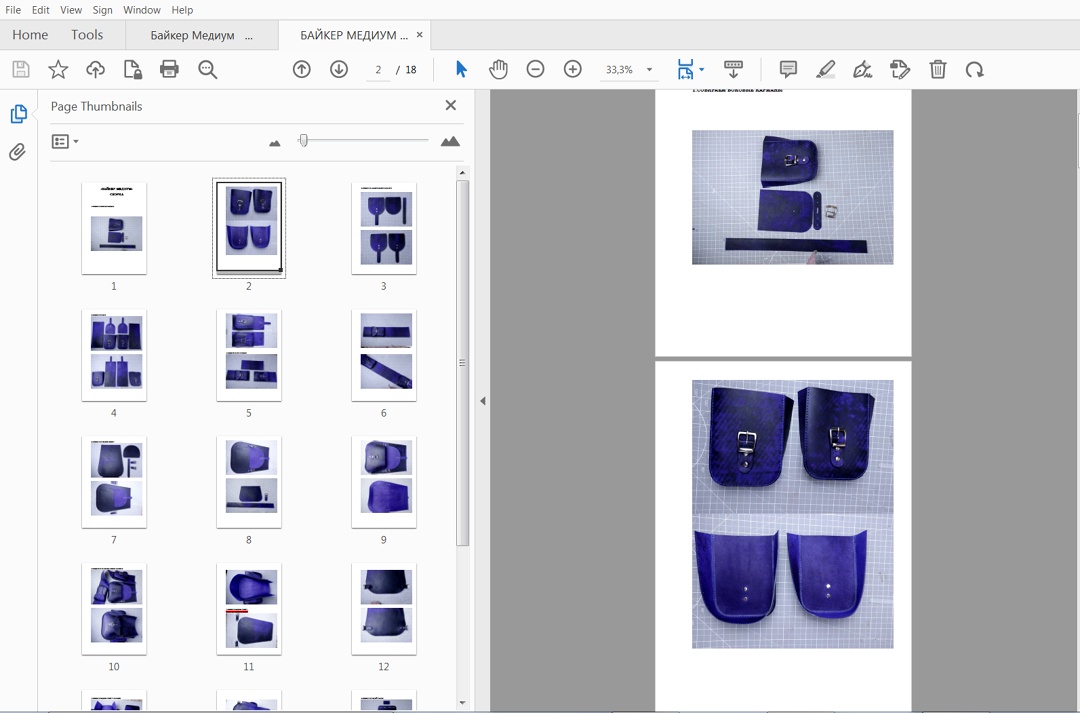Select the Hand pan tool
The width and height of the screenshot is (1080, 713).
coord(498,69)
